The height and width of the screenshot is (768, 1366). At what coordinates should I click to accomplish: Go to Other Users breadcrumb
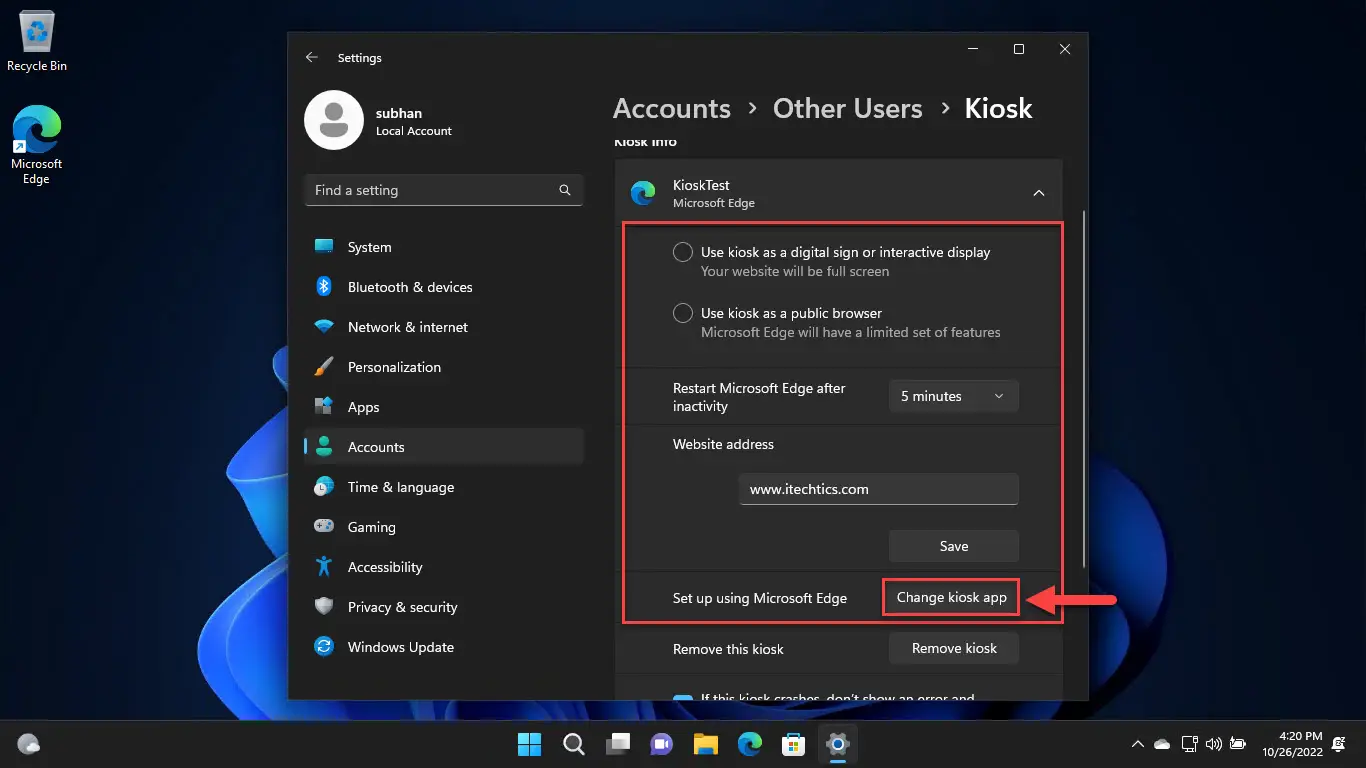coord(848,108)
